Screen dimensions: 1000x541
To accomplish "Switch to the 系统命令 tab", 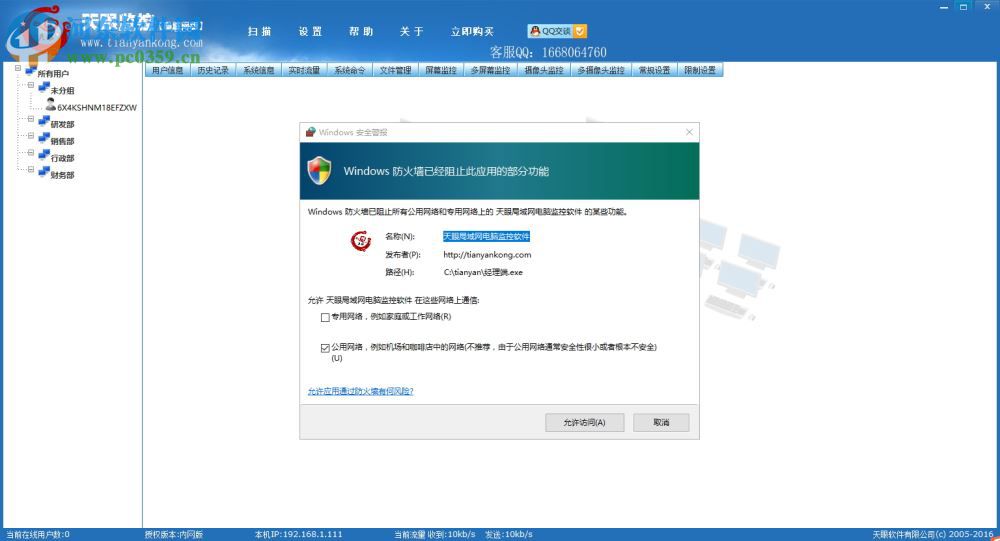I will [x=350, y=70].
